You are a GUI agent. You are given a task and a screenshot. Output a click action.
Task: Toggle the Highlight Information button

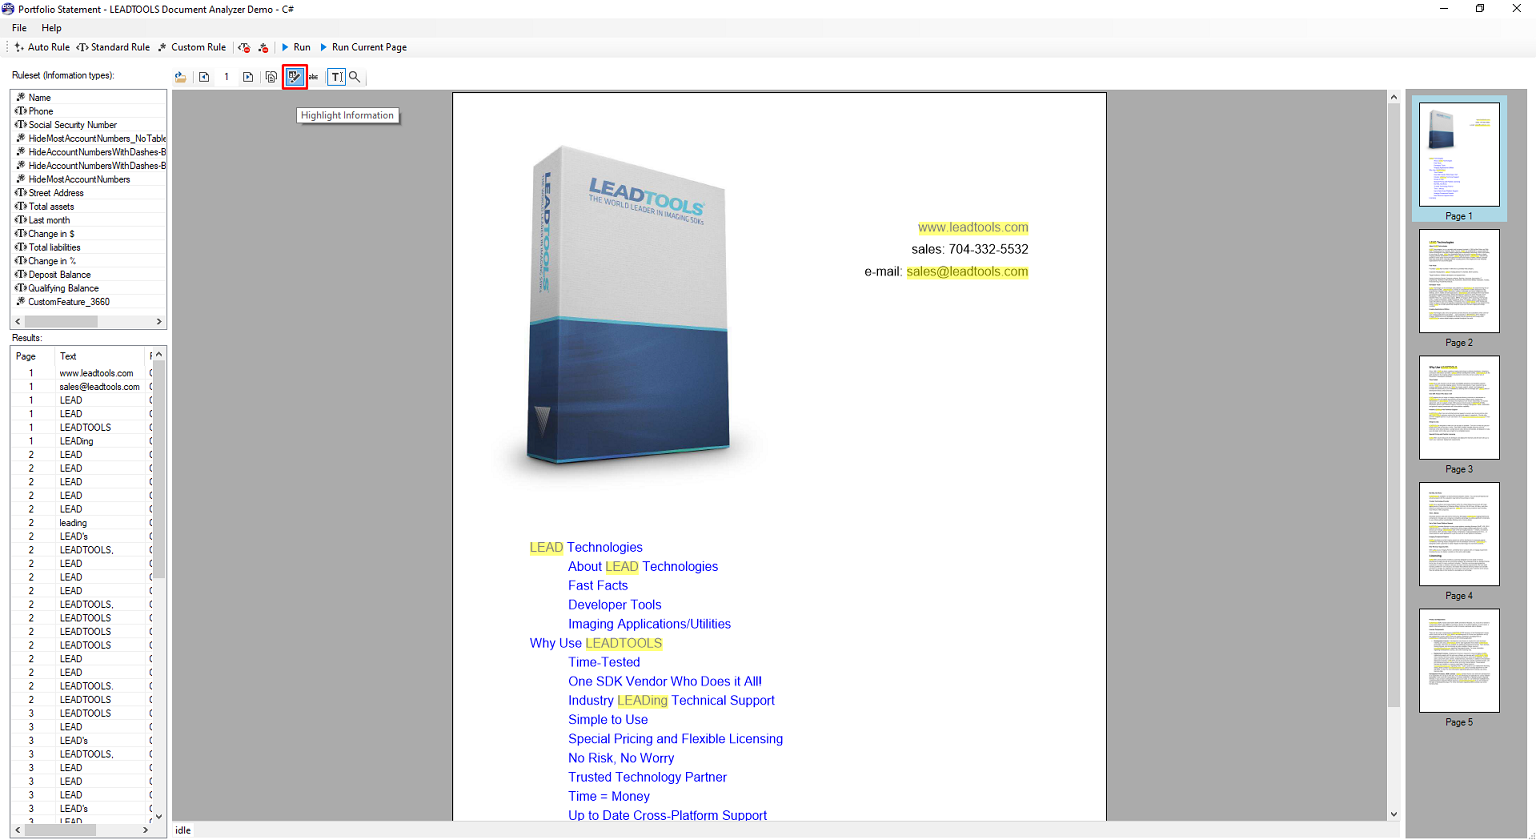(x=294, y=77)
